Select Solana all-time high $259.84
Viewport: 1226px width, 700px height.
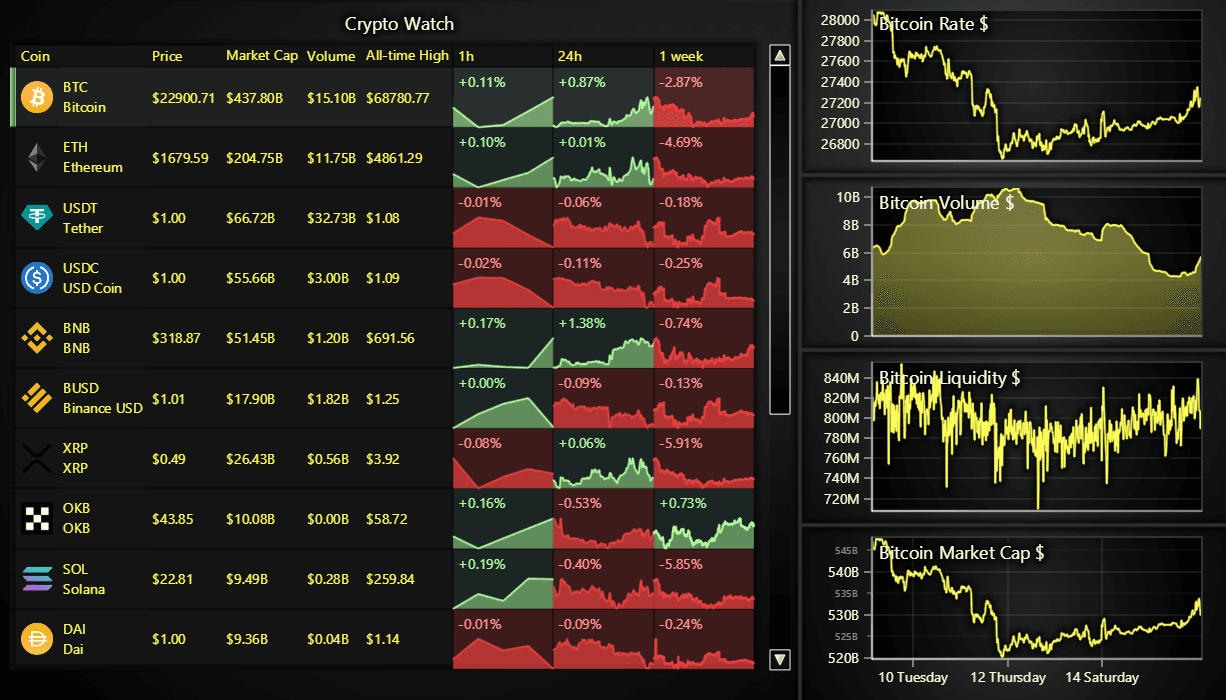click(390, 579)
